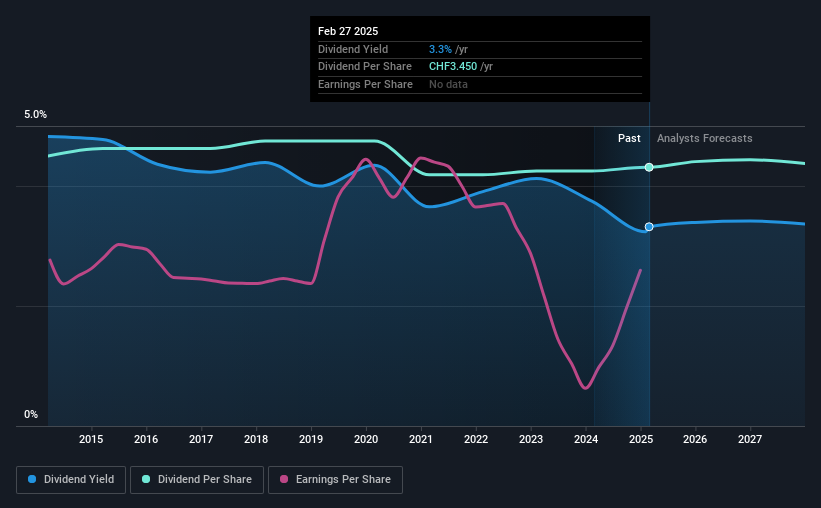The width and height of the screenshot is (821, 508).
Task: Click the 'Feb 27 2025' tooltip date
Action: click(x=348, y=31)
